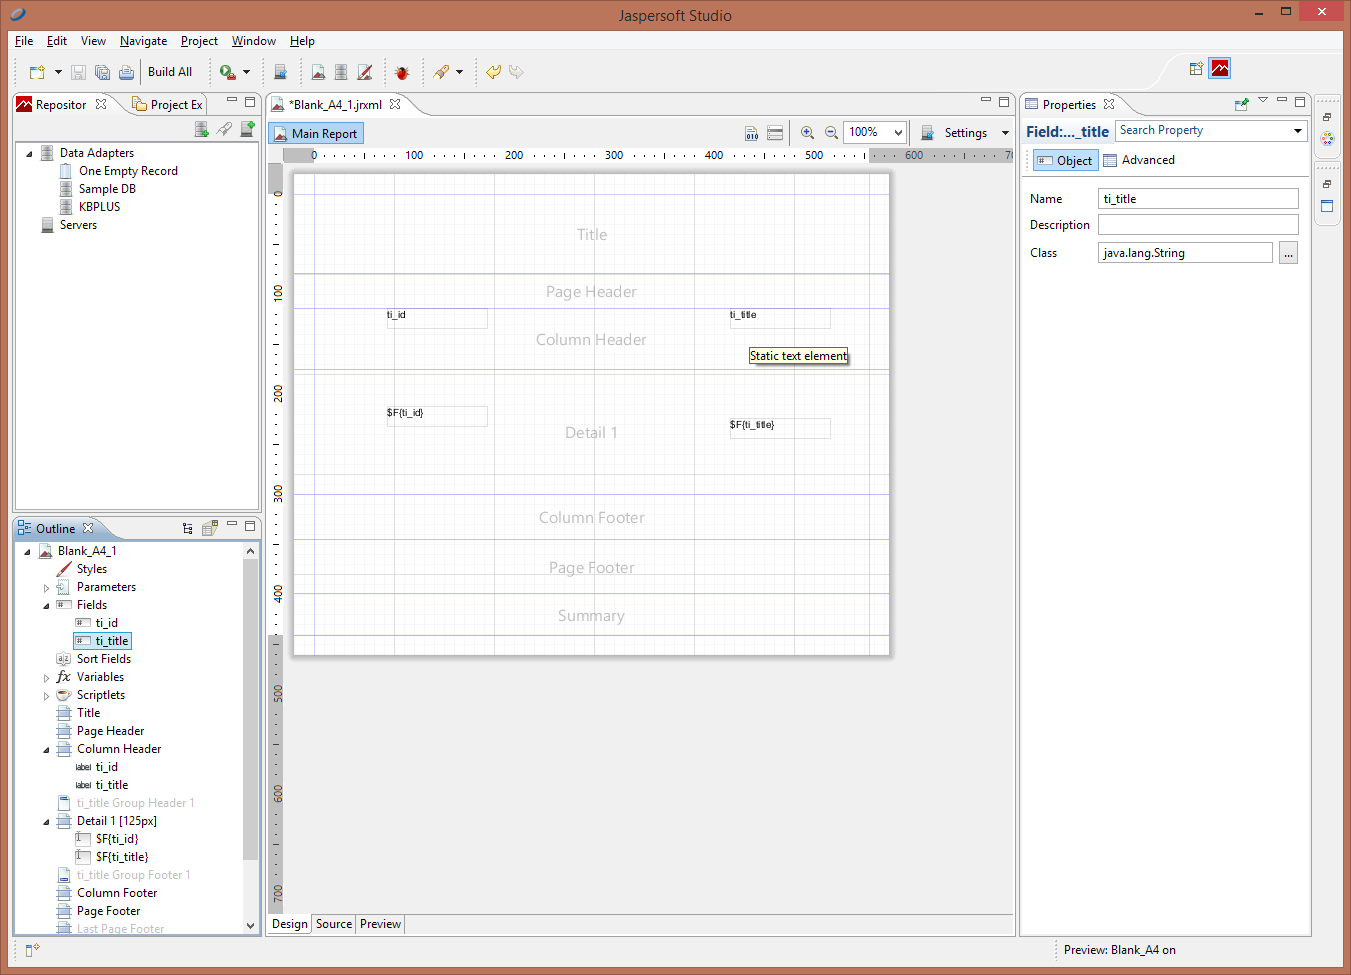Click the Name input field
The height and width of the screenshot is (975, 1351).
[1198, 199]
